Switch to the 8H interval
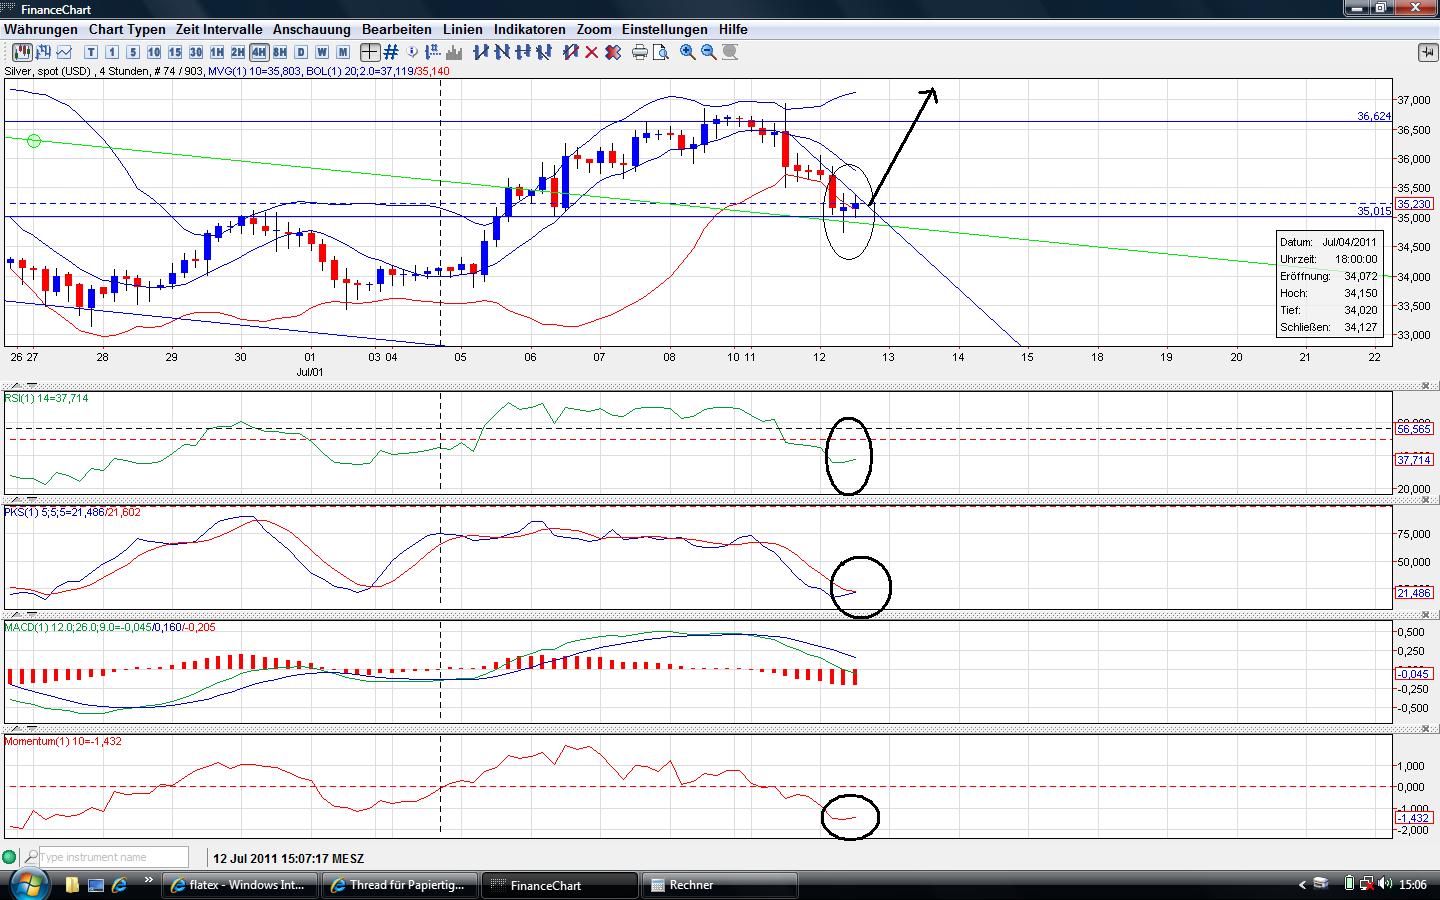The width and height of the screenshot is (1440, 900). point(280,52)
